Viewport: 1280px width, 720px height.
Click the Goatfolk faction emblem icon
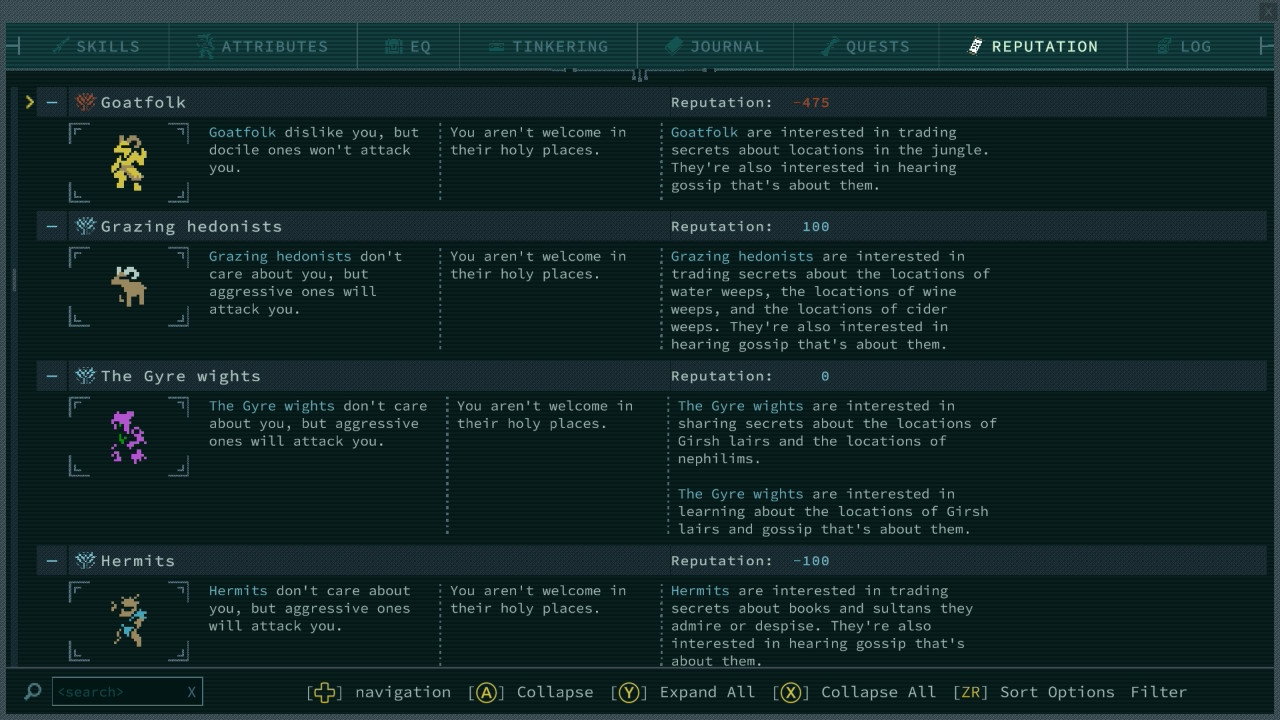[85, 102]
